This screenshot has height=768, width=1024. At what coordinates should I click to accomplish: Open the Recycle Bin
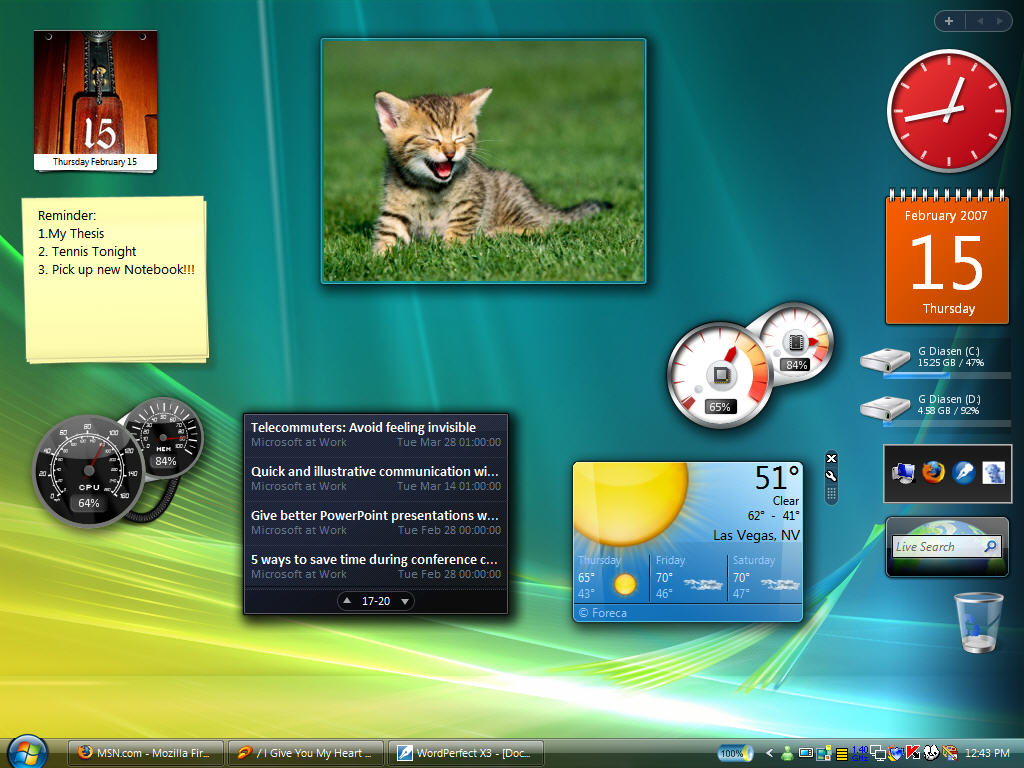pos(978,622)
